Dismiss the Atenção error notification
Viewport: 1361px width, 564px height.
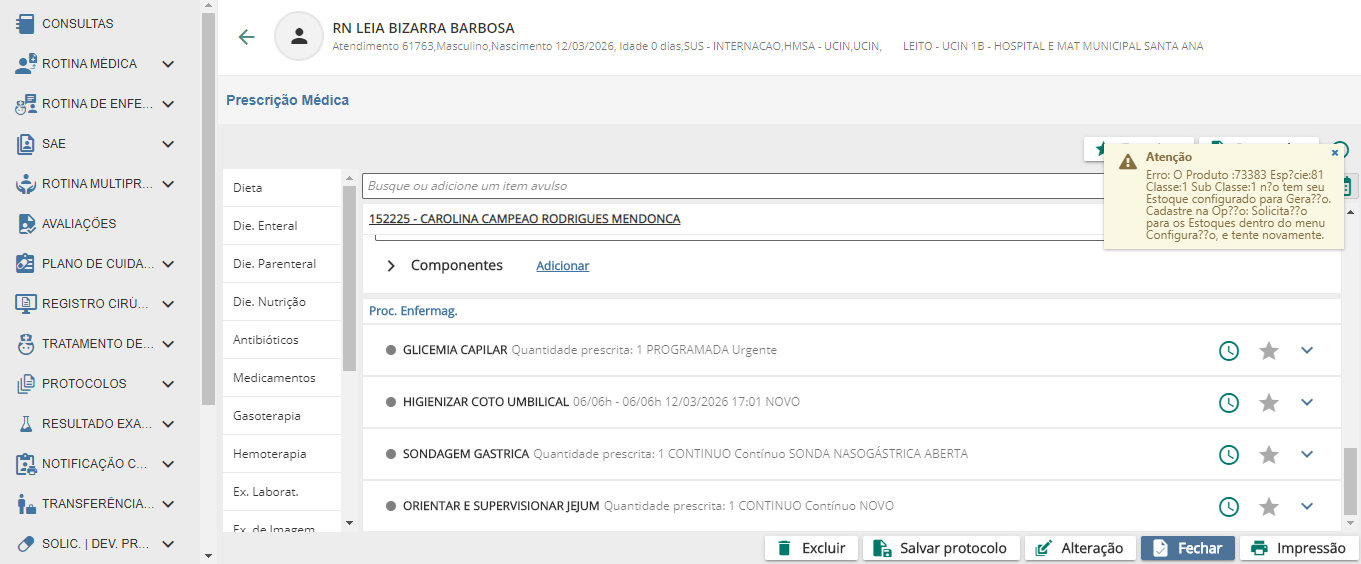[1334, 154]
